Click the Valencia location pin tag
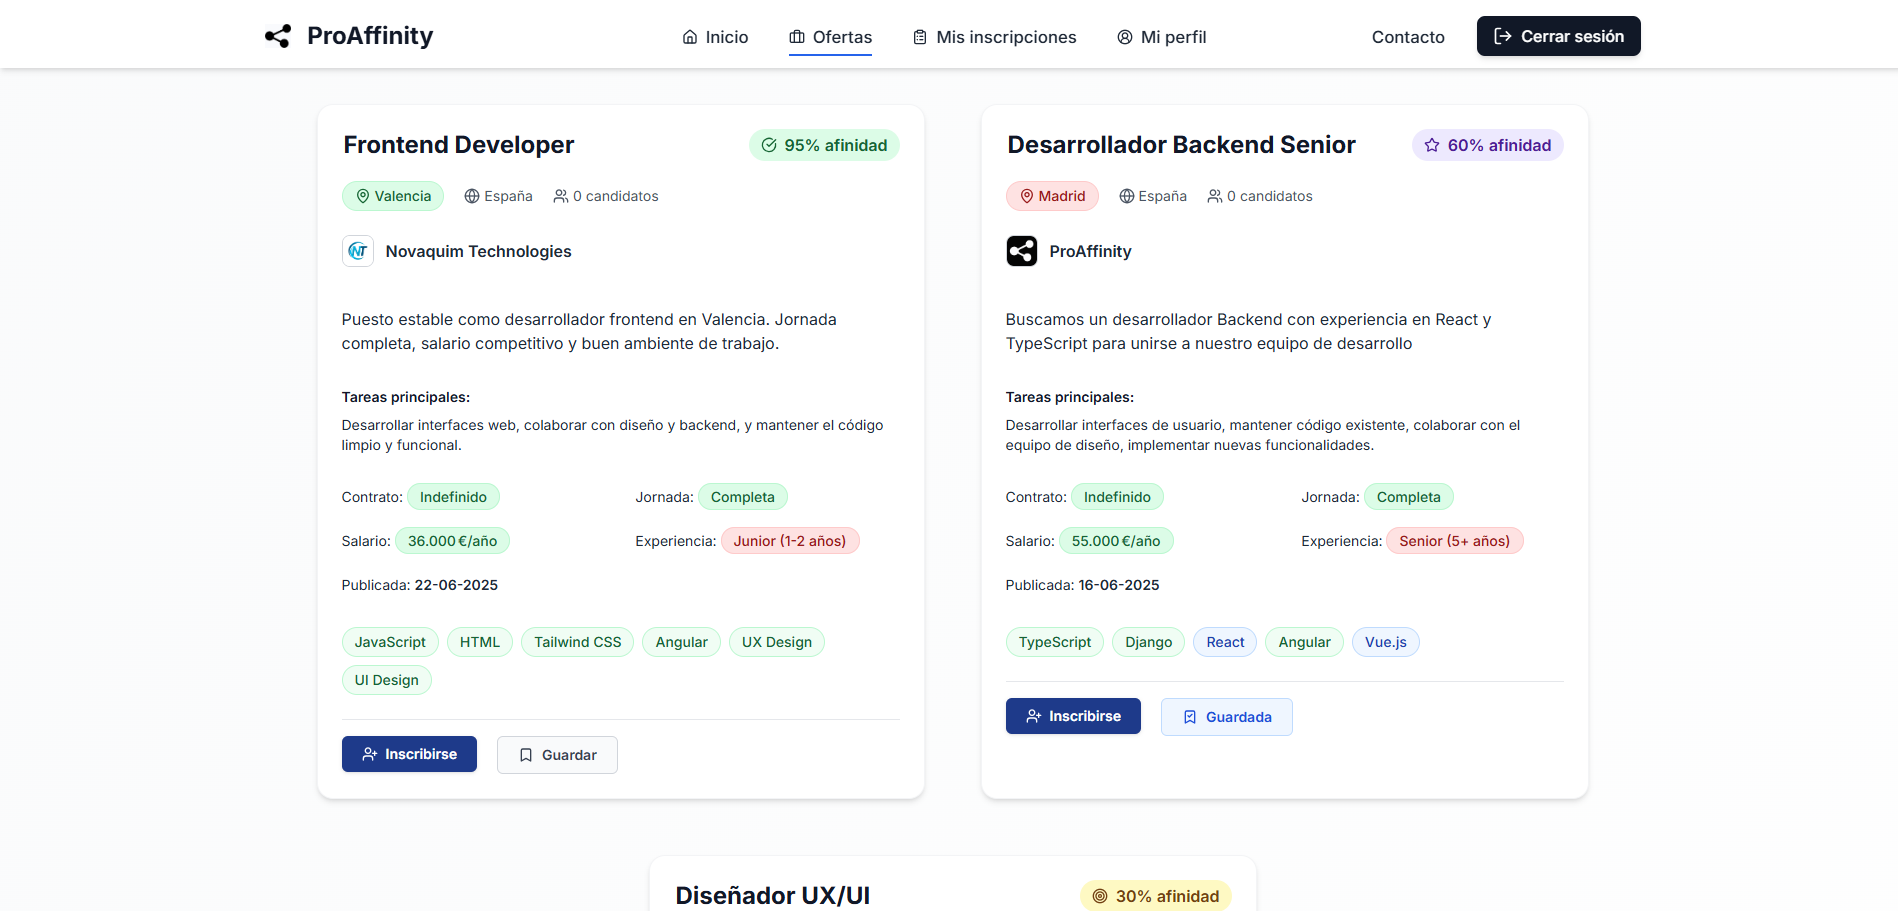 point(393,196)
